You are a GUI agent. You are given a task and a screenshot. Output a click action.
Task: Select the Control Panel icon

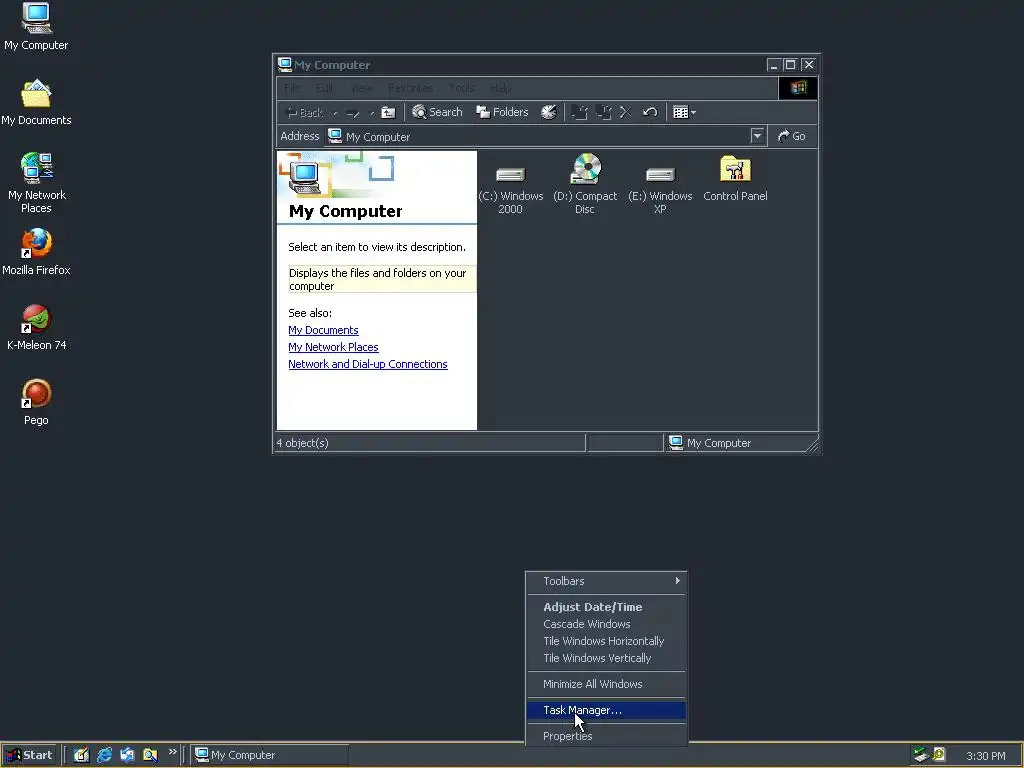click(x=735, y=178)
